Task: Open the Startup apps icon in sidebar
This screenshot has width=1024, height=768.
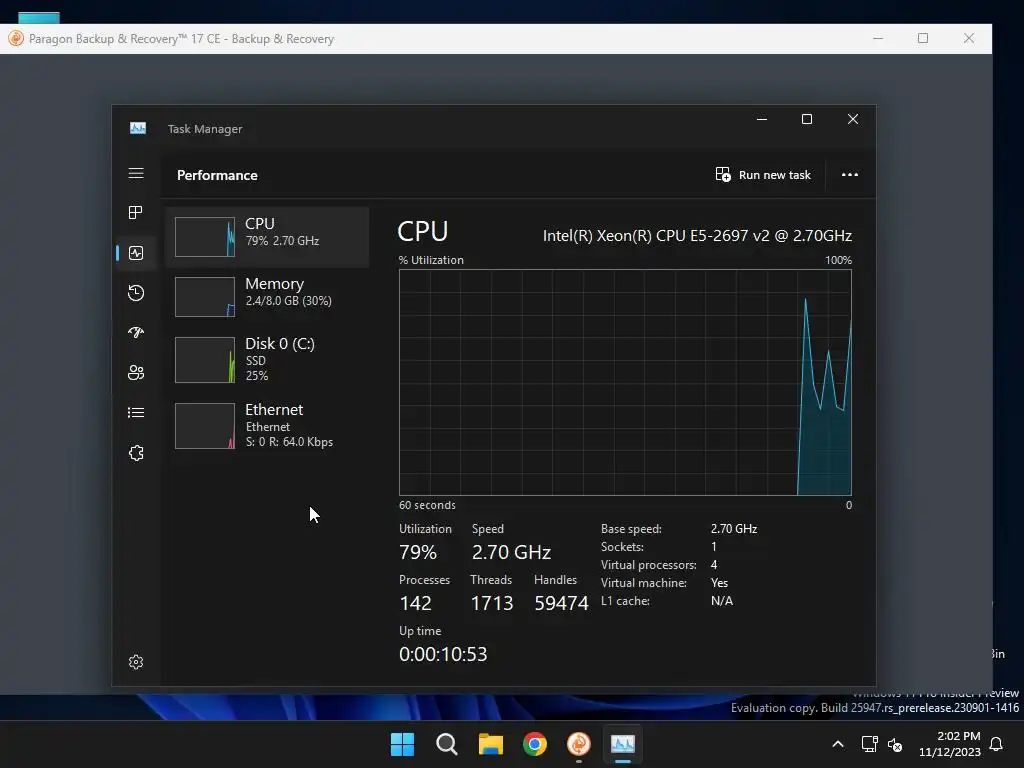Action: (136, 332)
